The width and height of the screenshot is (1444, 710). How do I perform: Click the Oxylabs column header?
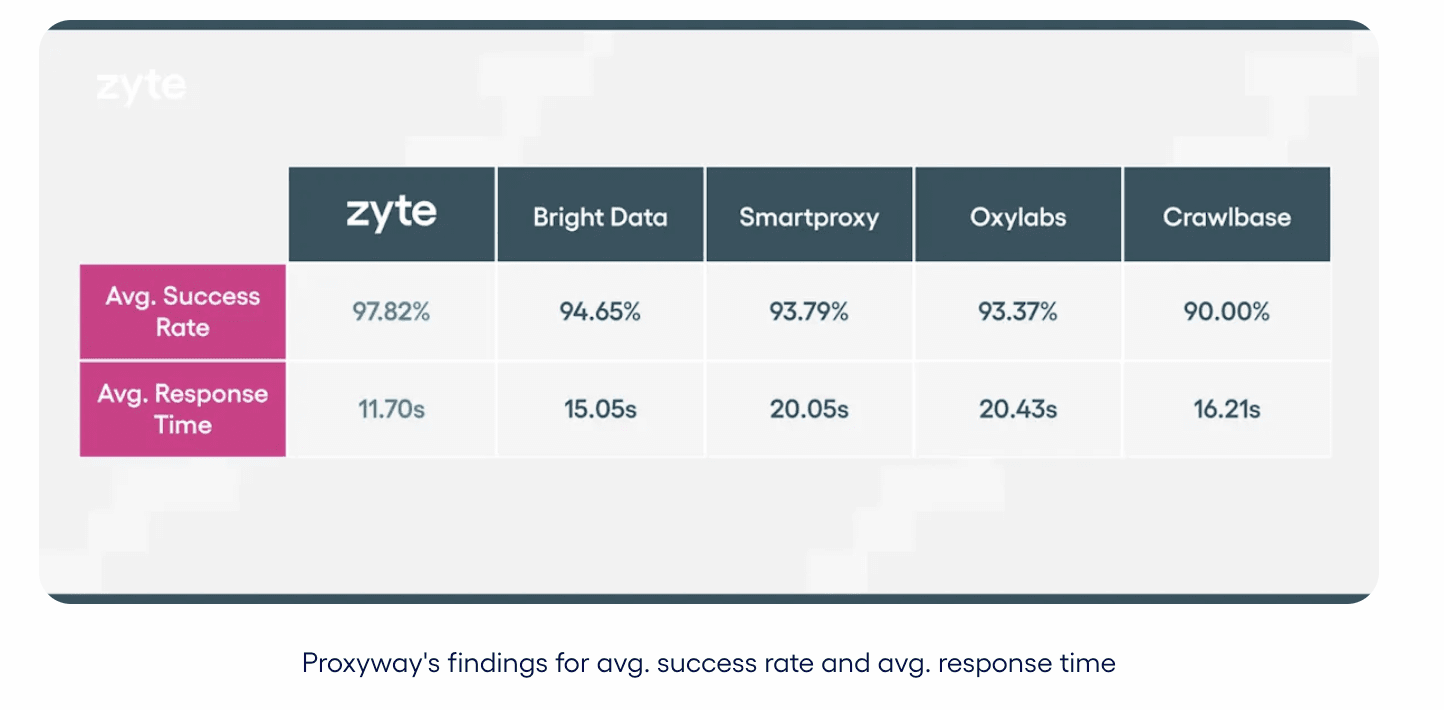(1018, 217)
